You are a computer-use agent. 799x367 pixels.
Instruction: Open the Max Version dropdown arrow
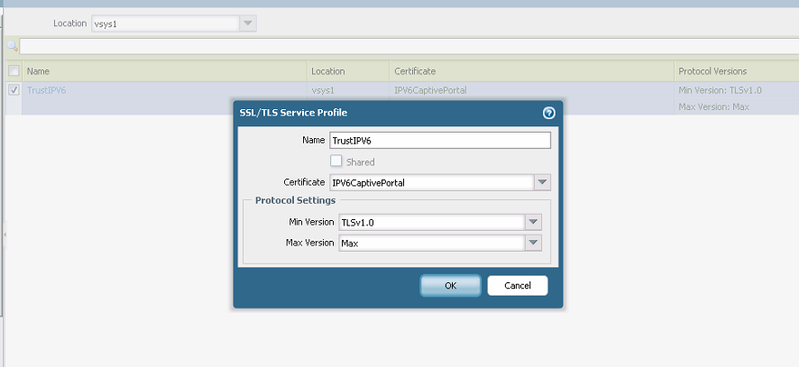[x=533, y=243]
